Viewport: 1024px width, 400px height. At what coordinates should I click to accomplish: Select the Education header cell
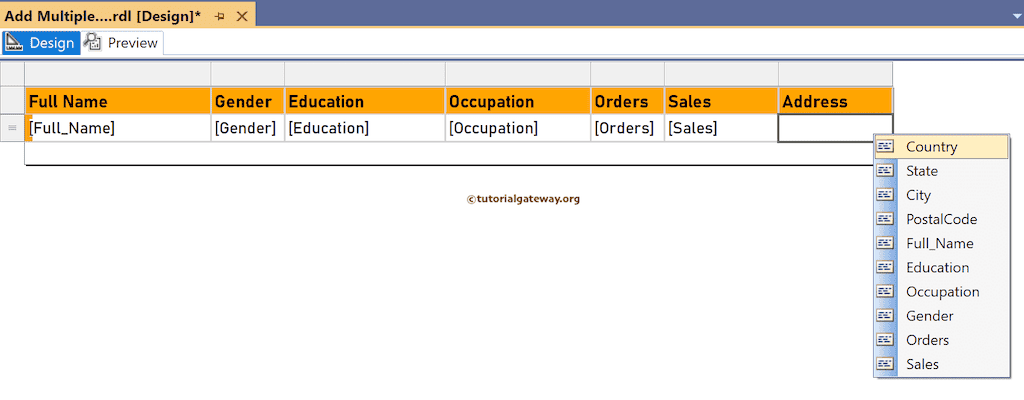(365, 101)
